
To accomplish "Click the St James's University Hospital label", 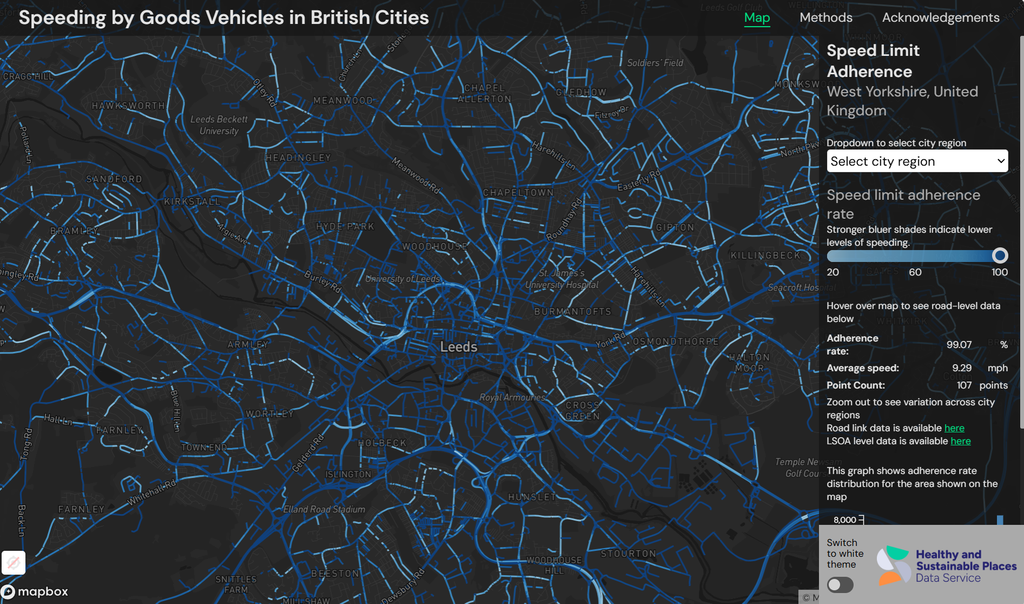I will pos(562,279).
